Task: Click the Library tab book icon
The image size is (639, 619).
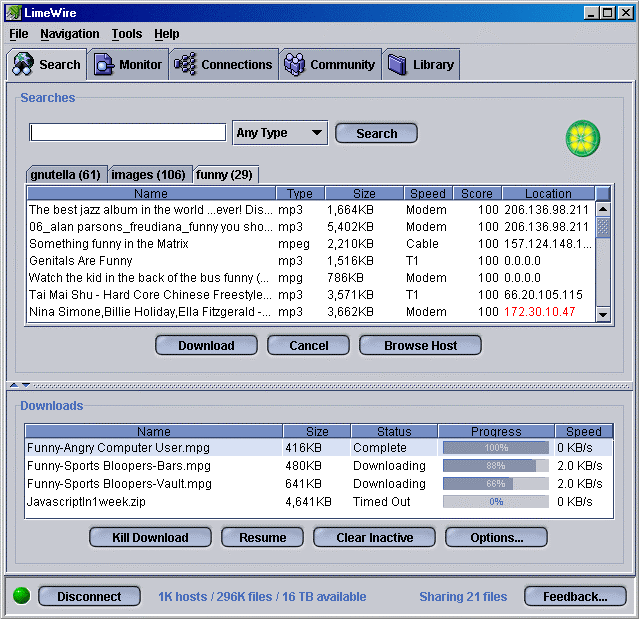Action: [x=397, y=65]
